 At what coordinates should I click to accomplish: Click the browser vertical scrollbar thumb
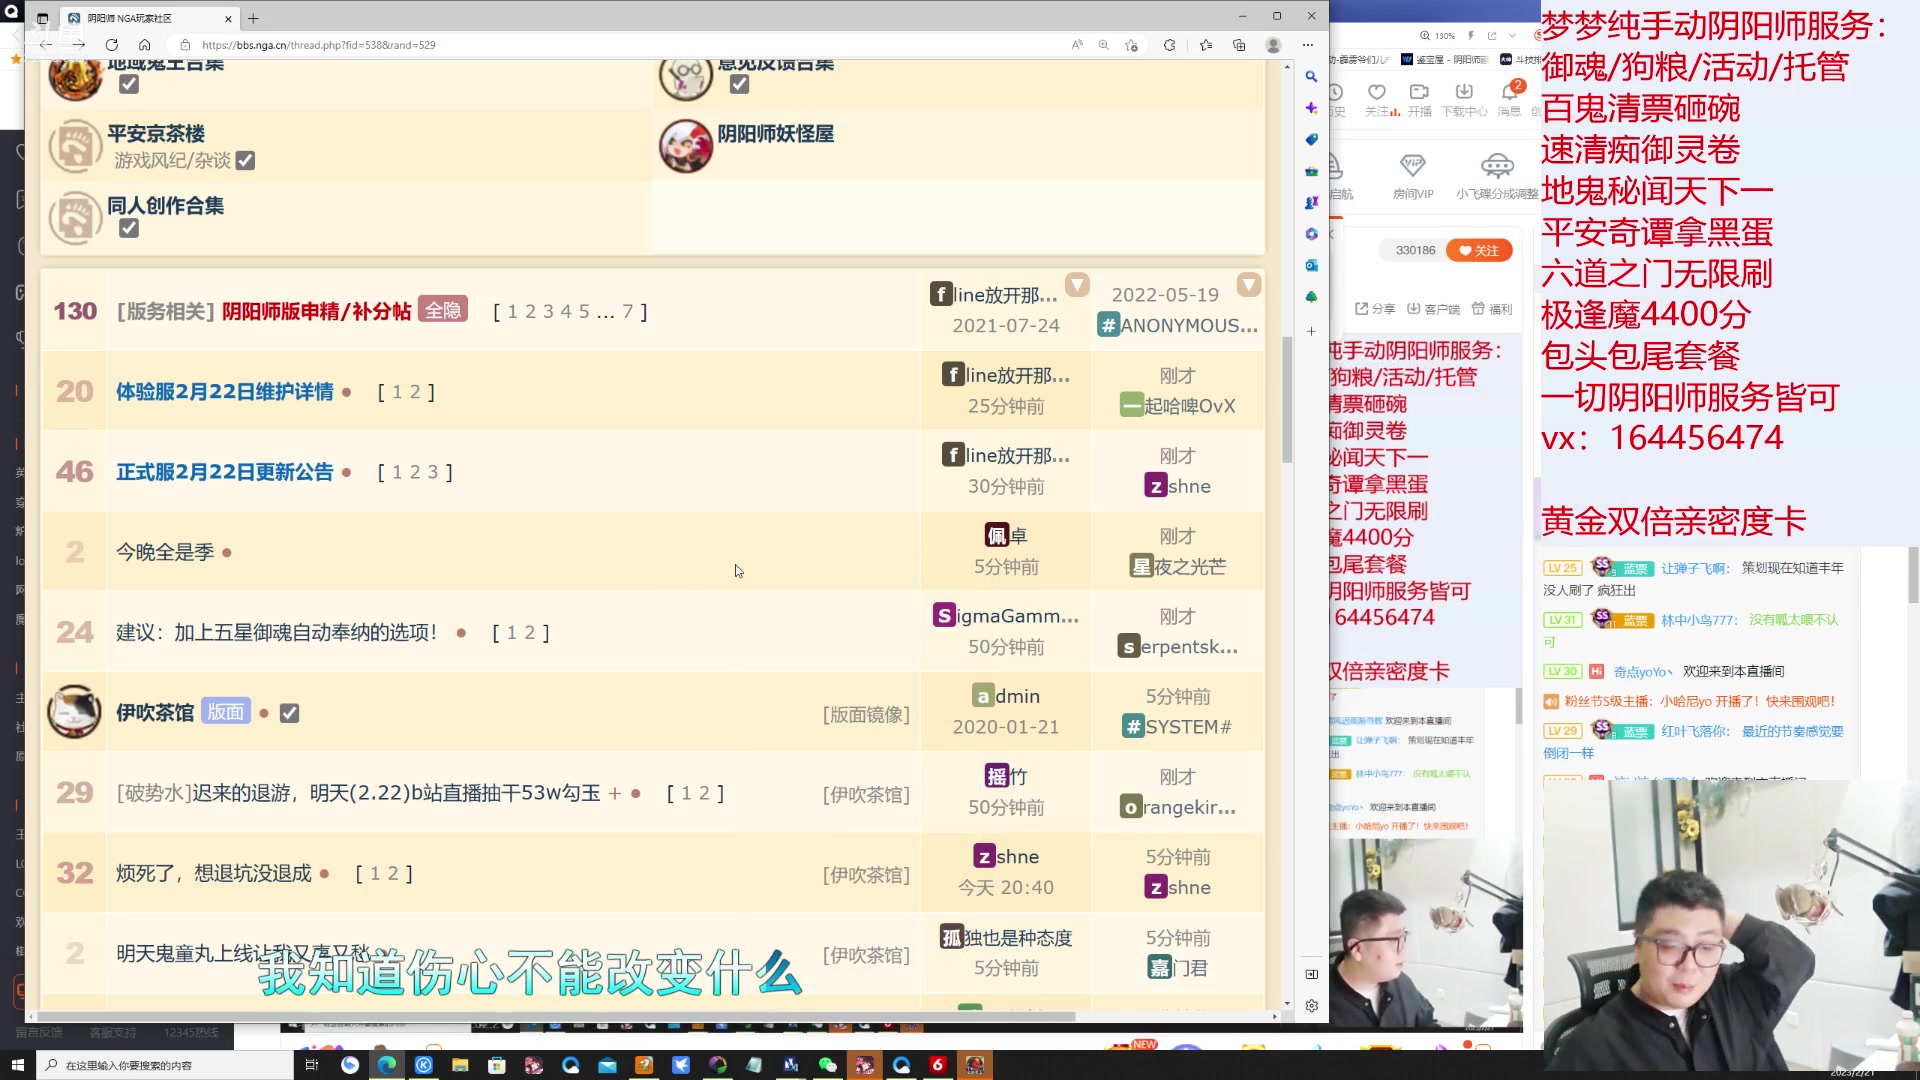click(x=1287, y=400)
